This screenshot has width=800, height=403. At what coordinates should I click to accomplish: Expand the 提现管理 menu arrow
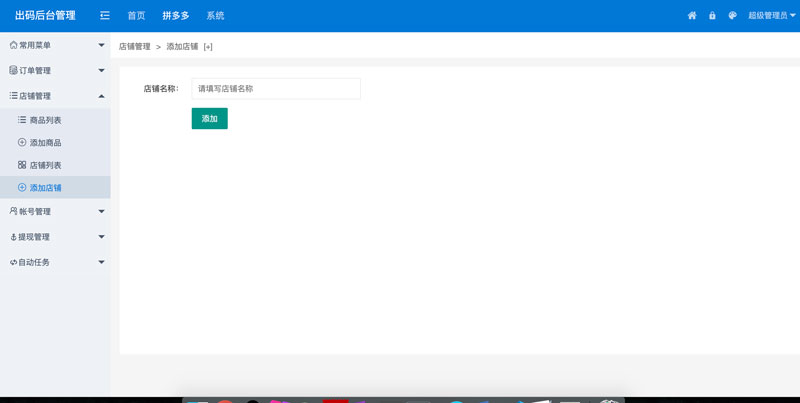tap(102, 237)
